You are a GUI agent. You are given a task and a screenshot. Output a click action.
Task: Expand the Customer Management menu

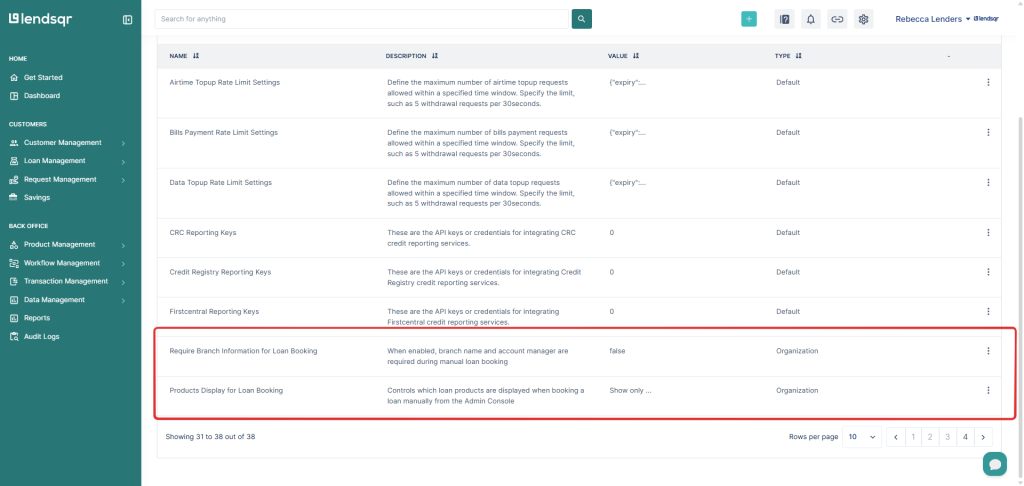(x=68, y=142)
